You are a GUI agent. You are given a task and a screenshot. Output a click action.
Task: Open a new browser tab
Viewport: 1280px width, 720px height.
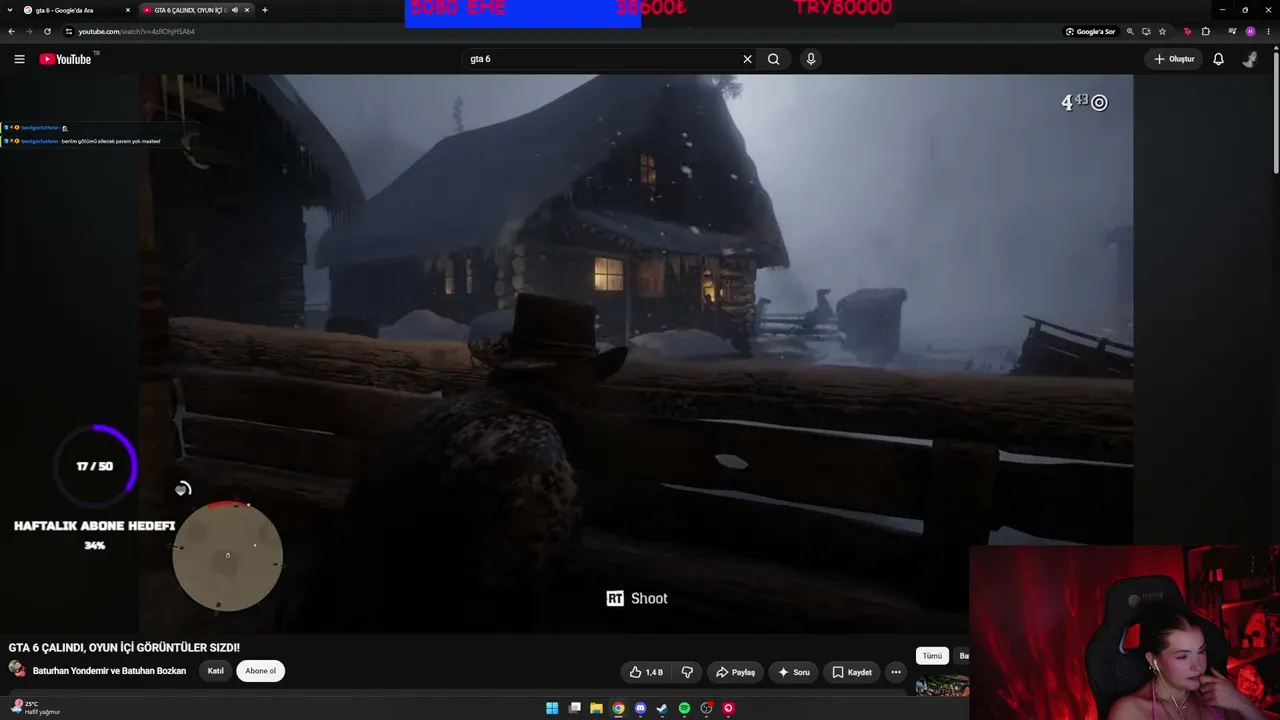(265, 10)
